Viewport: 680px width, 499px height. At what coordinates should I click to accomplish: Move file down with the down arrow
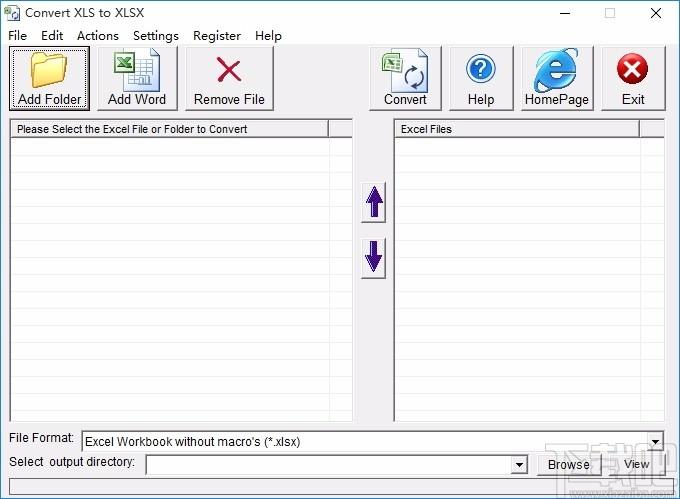(373, 258)
